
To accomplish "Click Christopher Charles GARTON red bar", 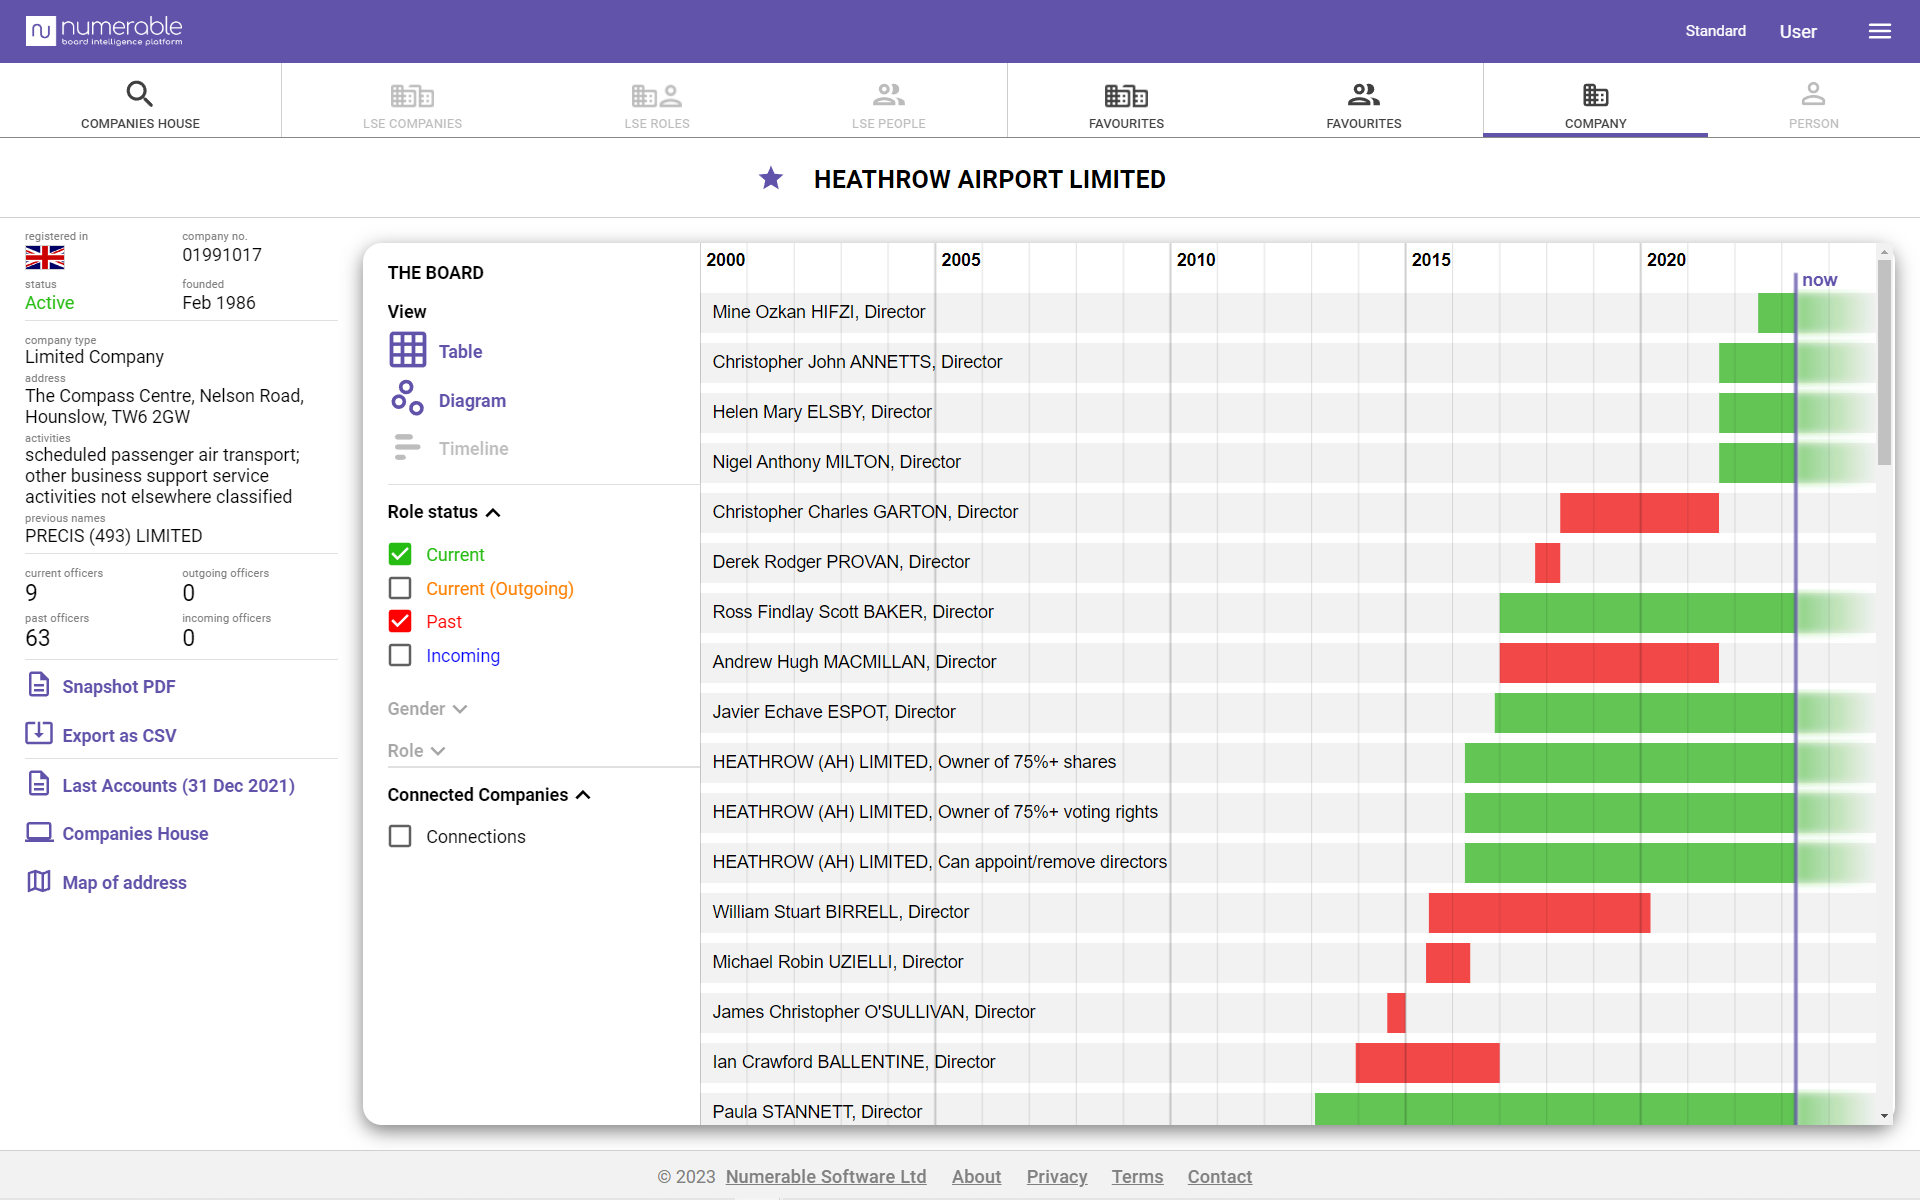I will click(x=1639, y=513).
